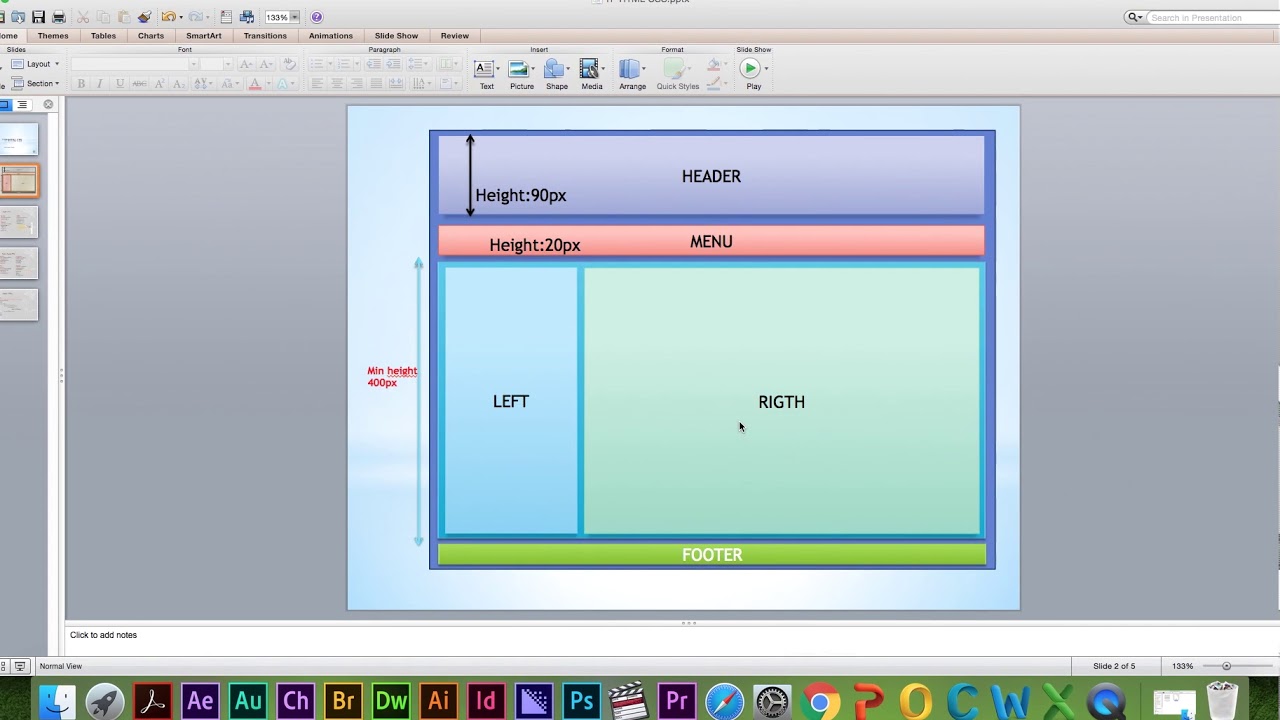Select the HEADER text on slide
The width and height of the screenshot is (1280, 720).
pyautogui.click(x=711, y=176)
